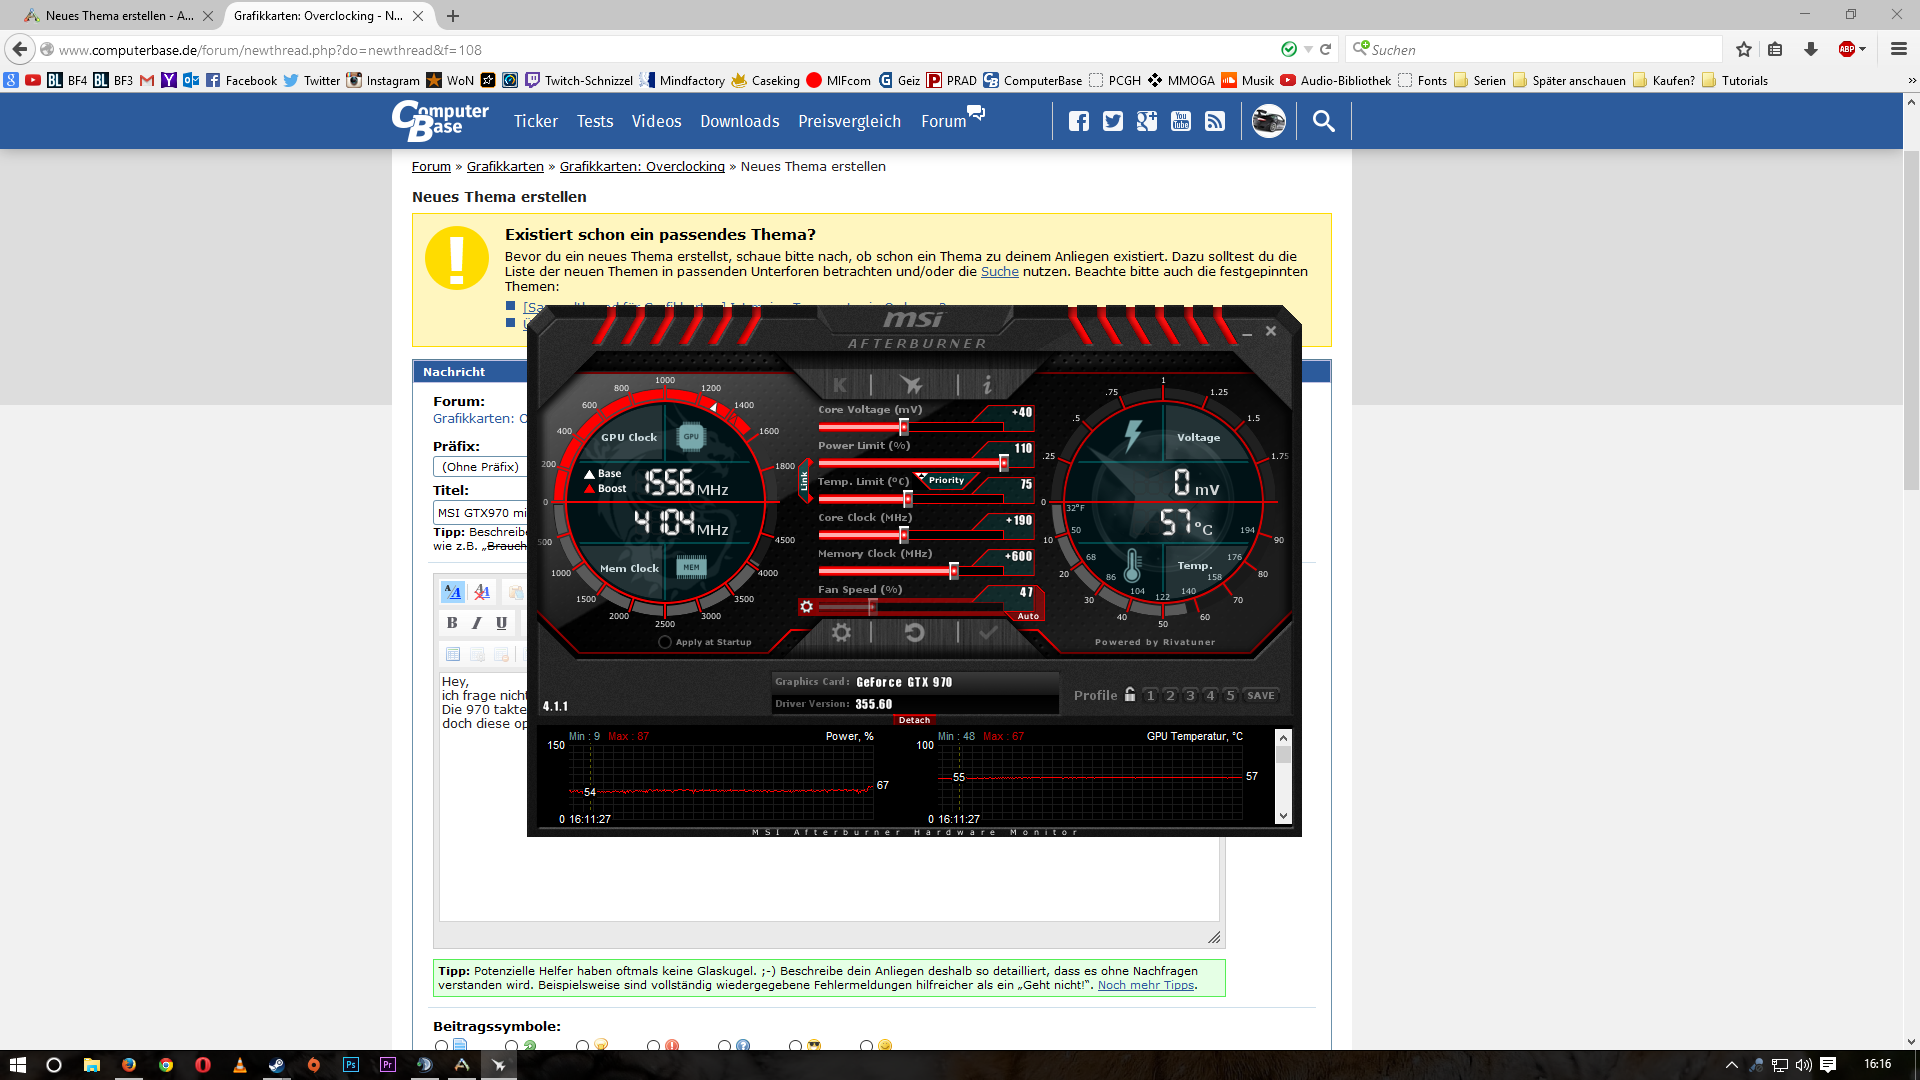Click the Core Clock slider handle
Image resolution: width=1920 pixels, height=1080 pixels.
coord(904,535)
